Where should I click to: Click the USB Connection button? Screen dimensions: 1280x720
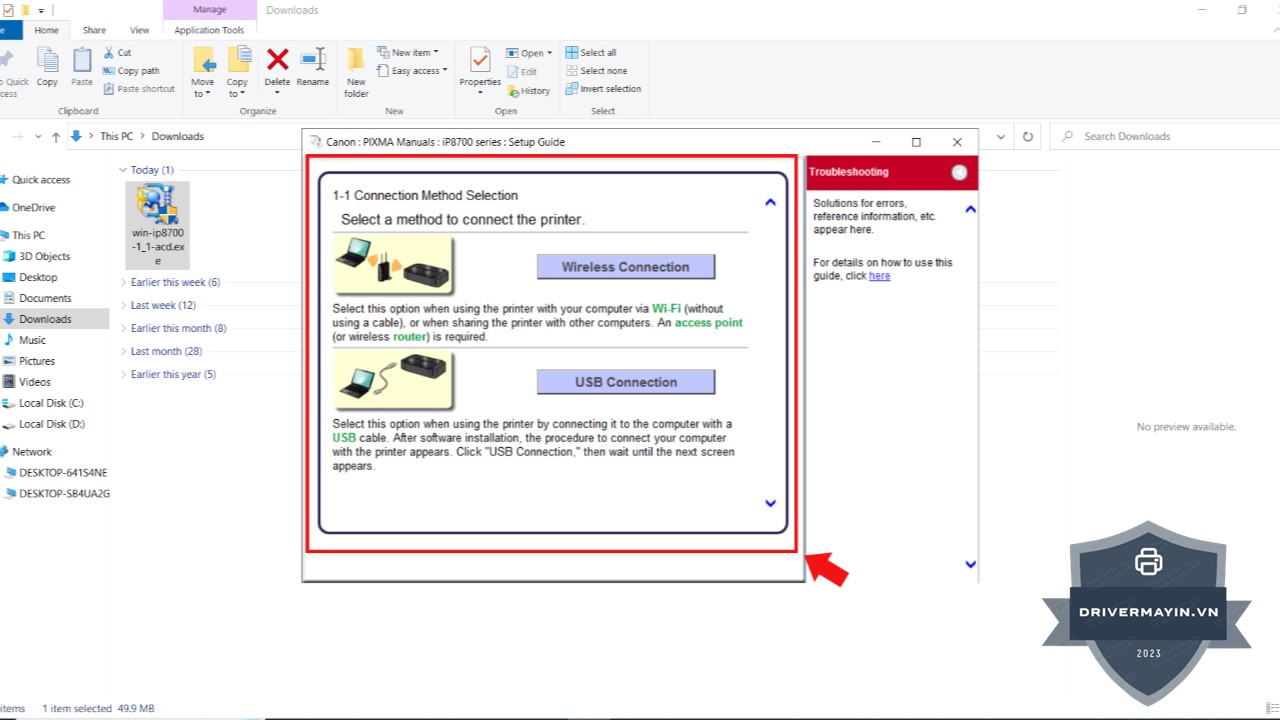pos(625,382)
